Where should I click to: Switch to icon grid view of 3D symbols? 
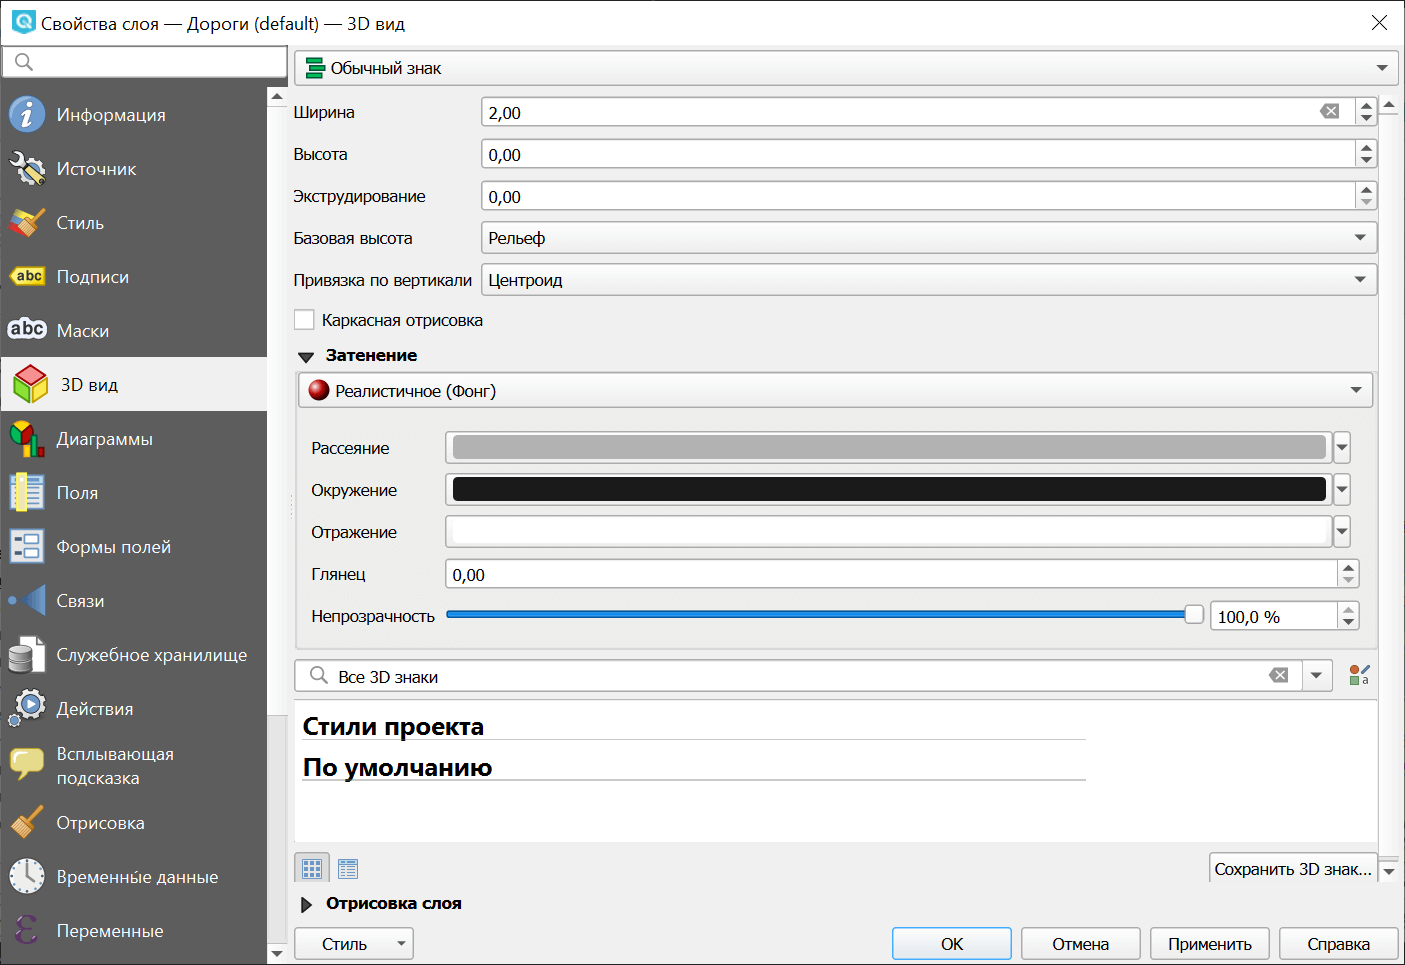click(312, 869)
